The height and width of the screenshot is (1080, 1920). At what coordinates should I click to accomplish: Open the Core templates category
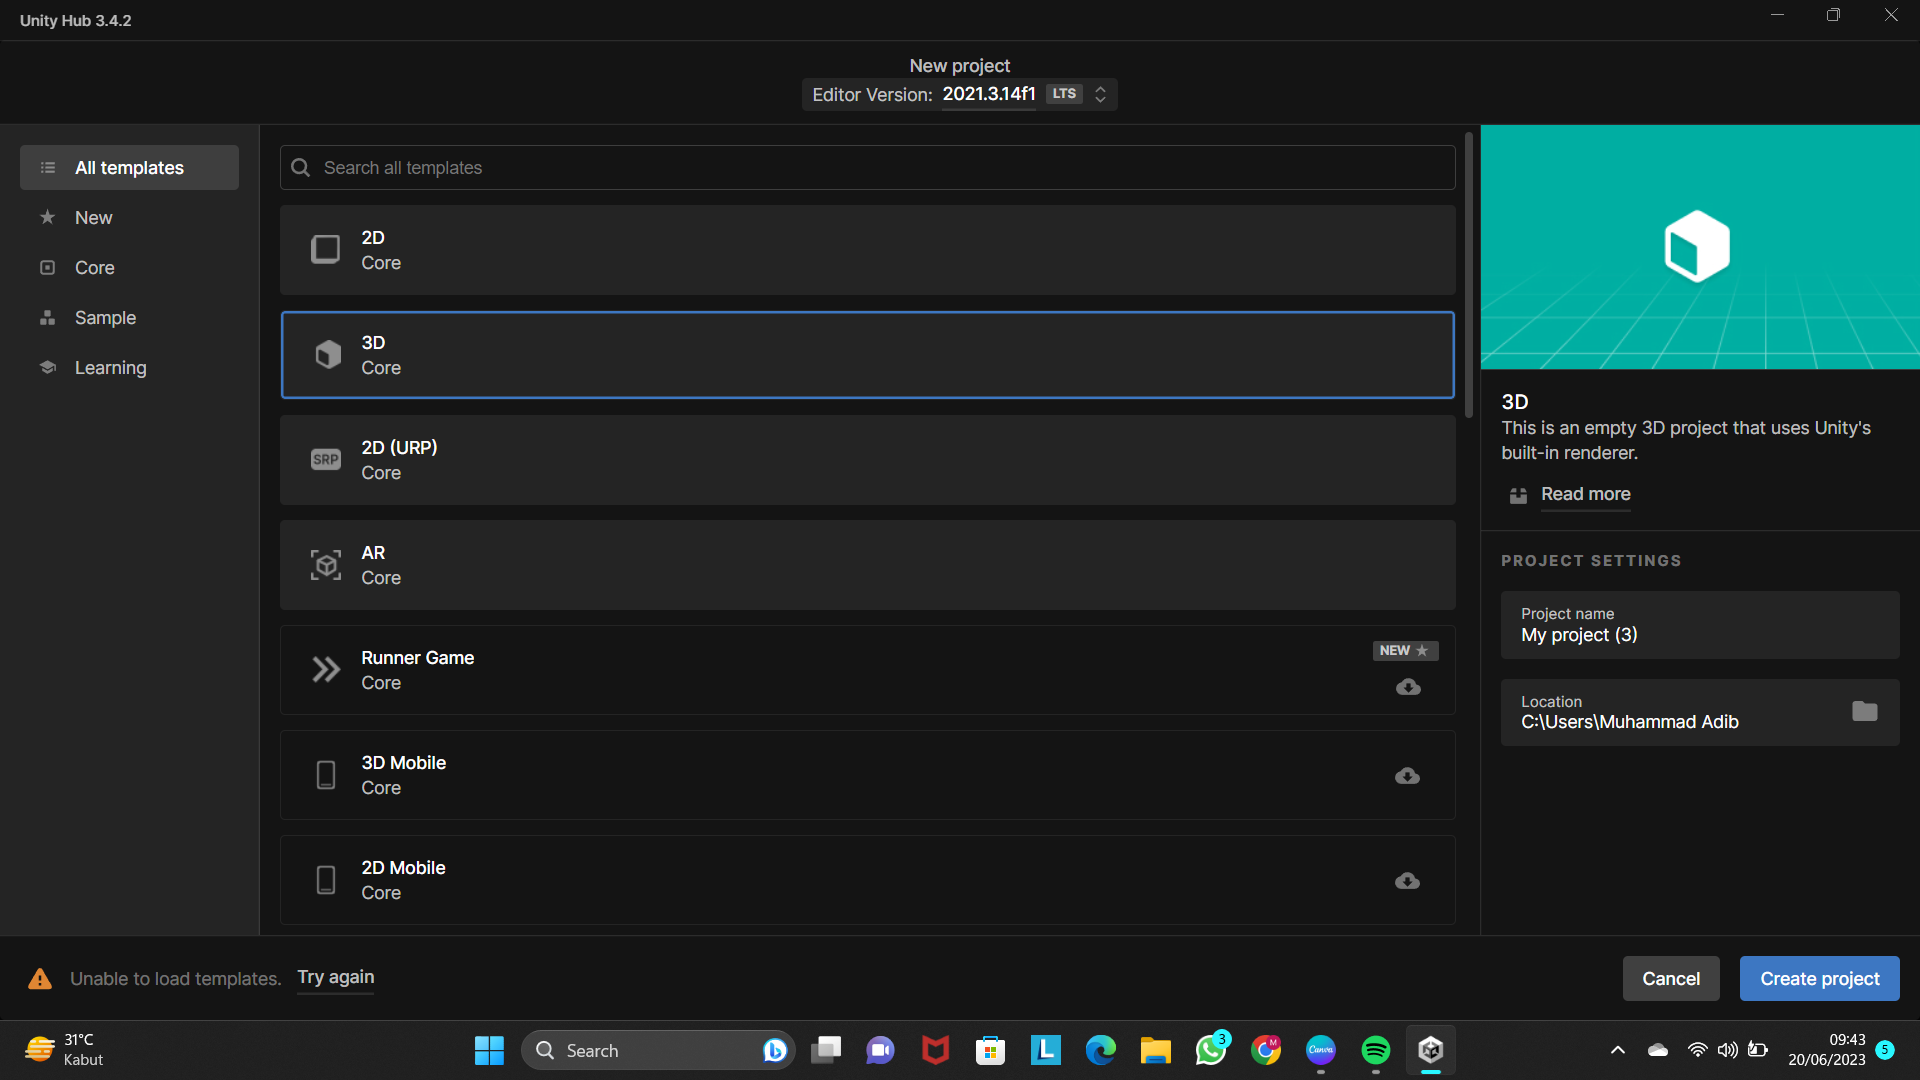94,268
